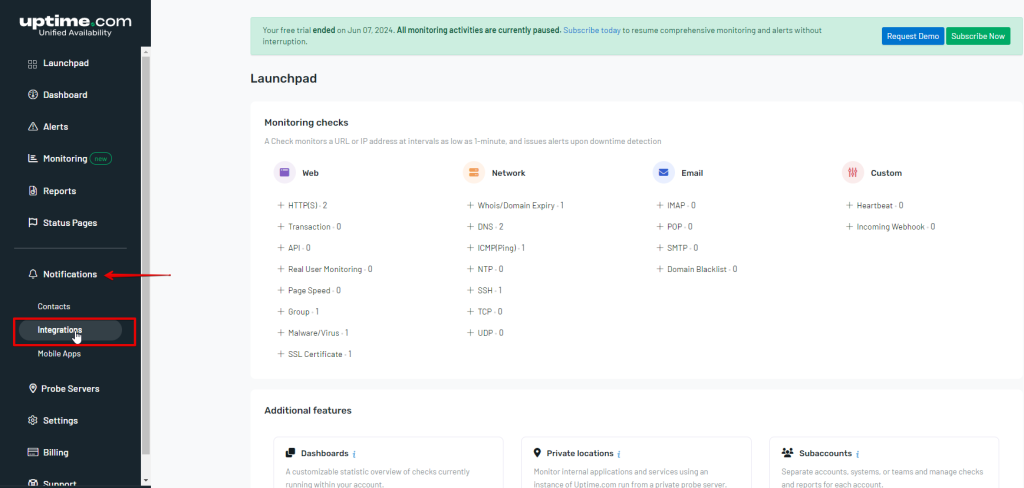Click the Billing card icon
1024x488 pixels.
click(33, 452)
